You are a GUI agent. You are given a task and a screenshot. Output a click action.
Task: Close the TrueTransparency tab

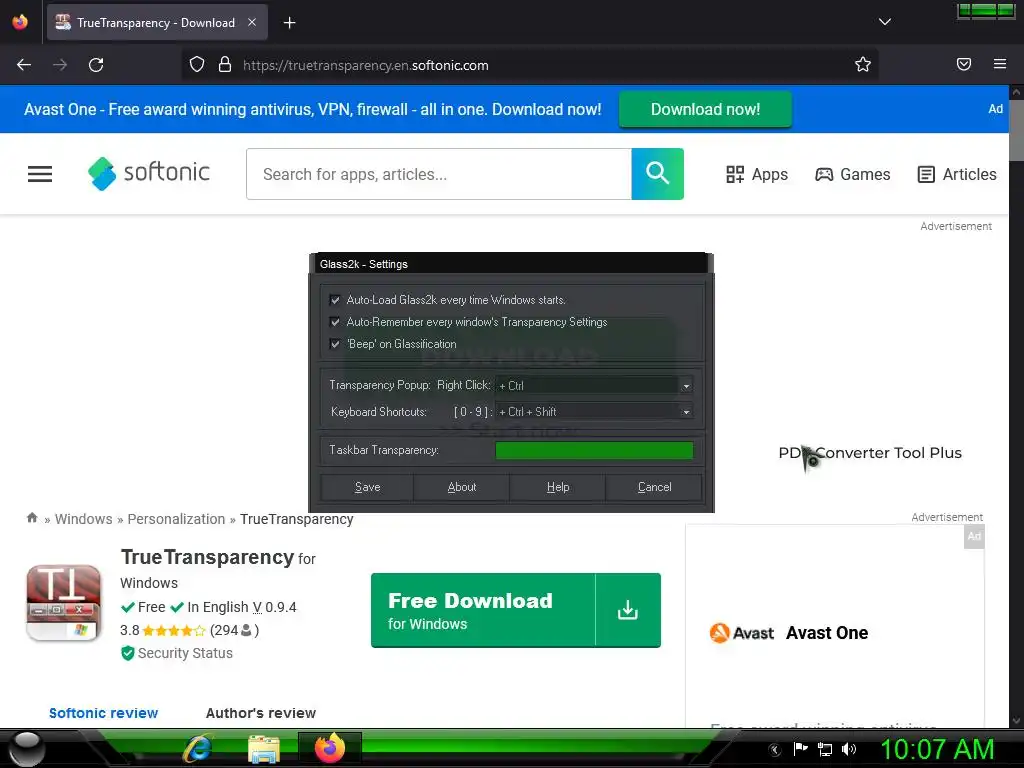point(252,22)
